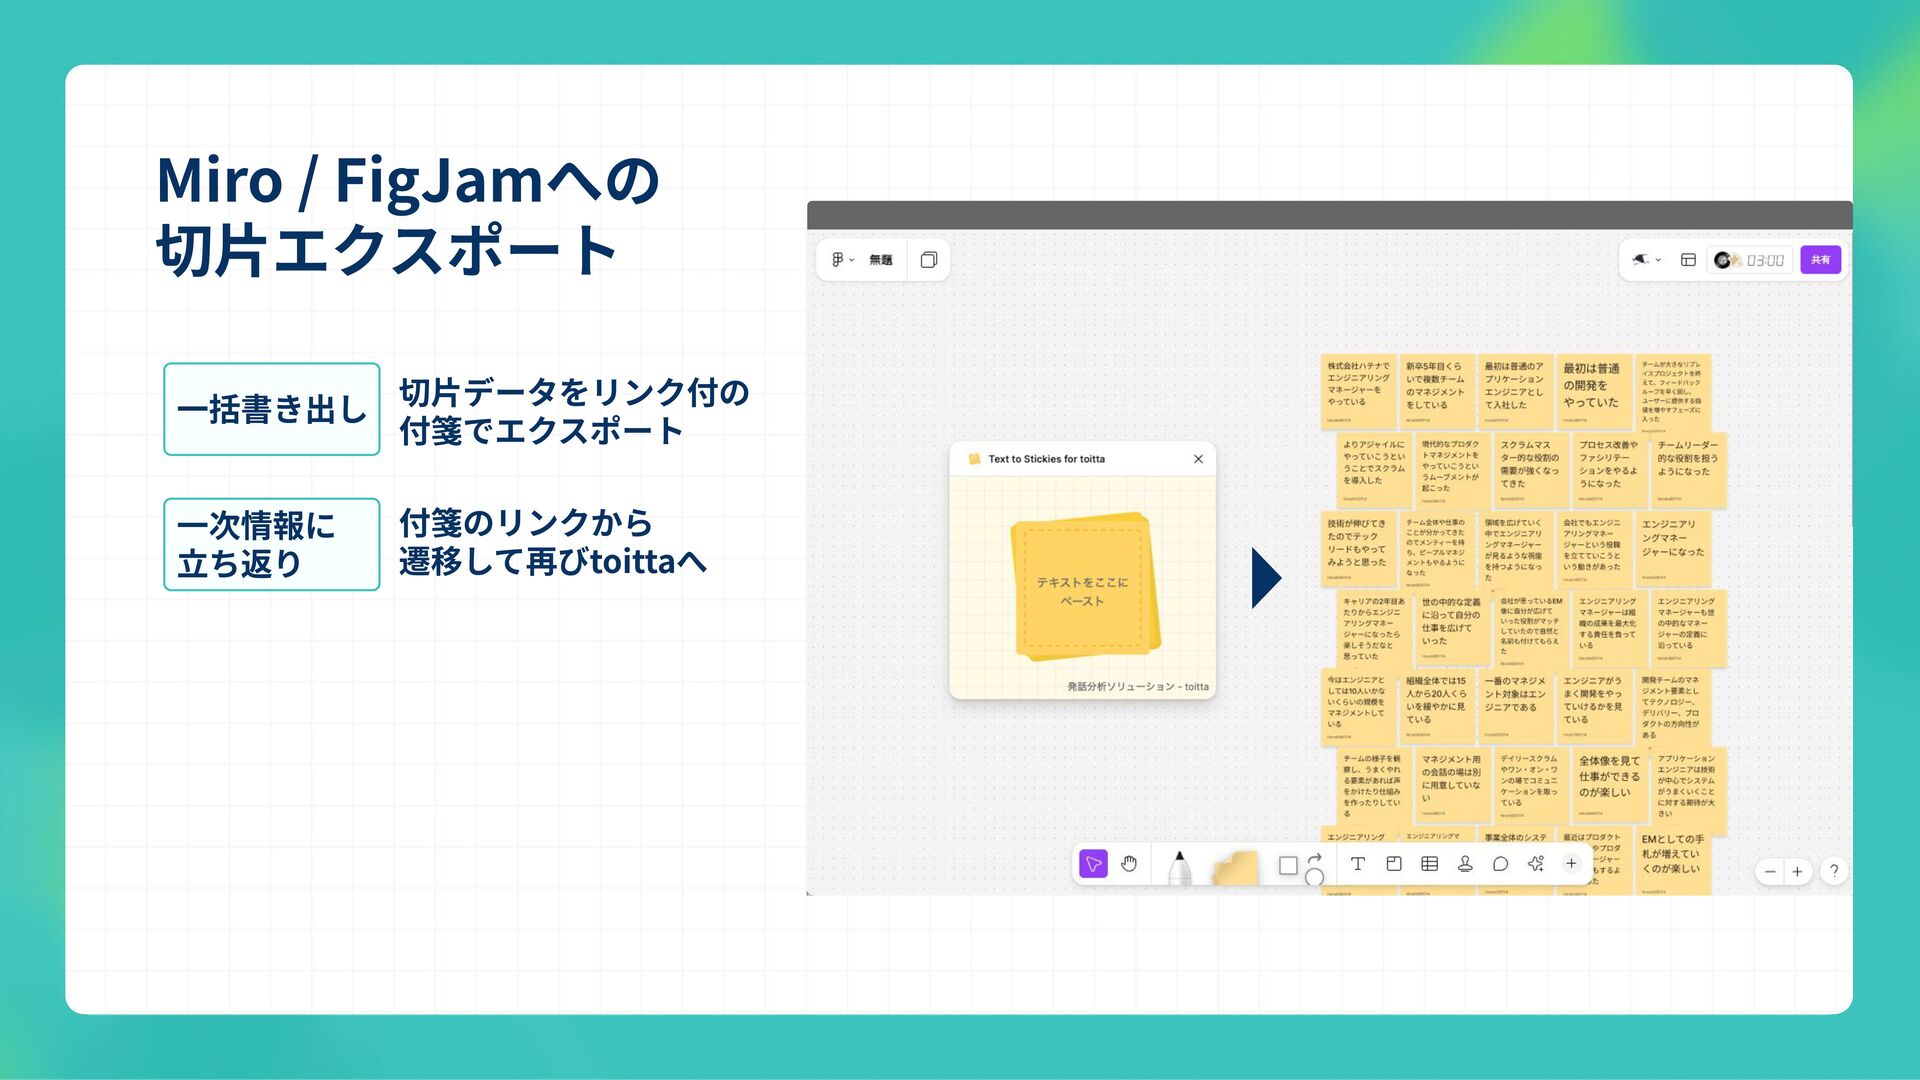Select the sticky チームリーダー的な役割を担うようになった
Viewport: 1920px width, 1080px height.
pos(1689,470)
